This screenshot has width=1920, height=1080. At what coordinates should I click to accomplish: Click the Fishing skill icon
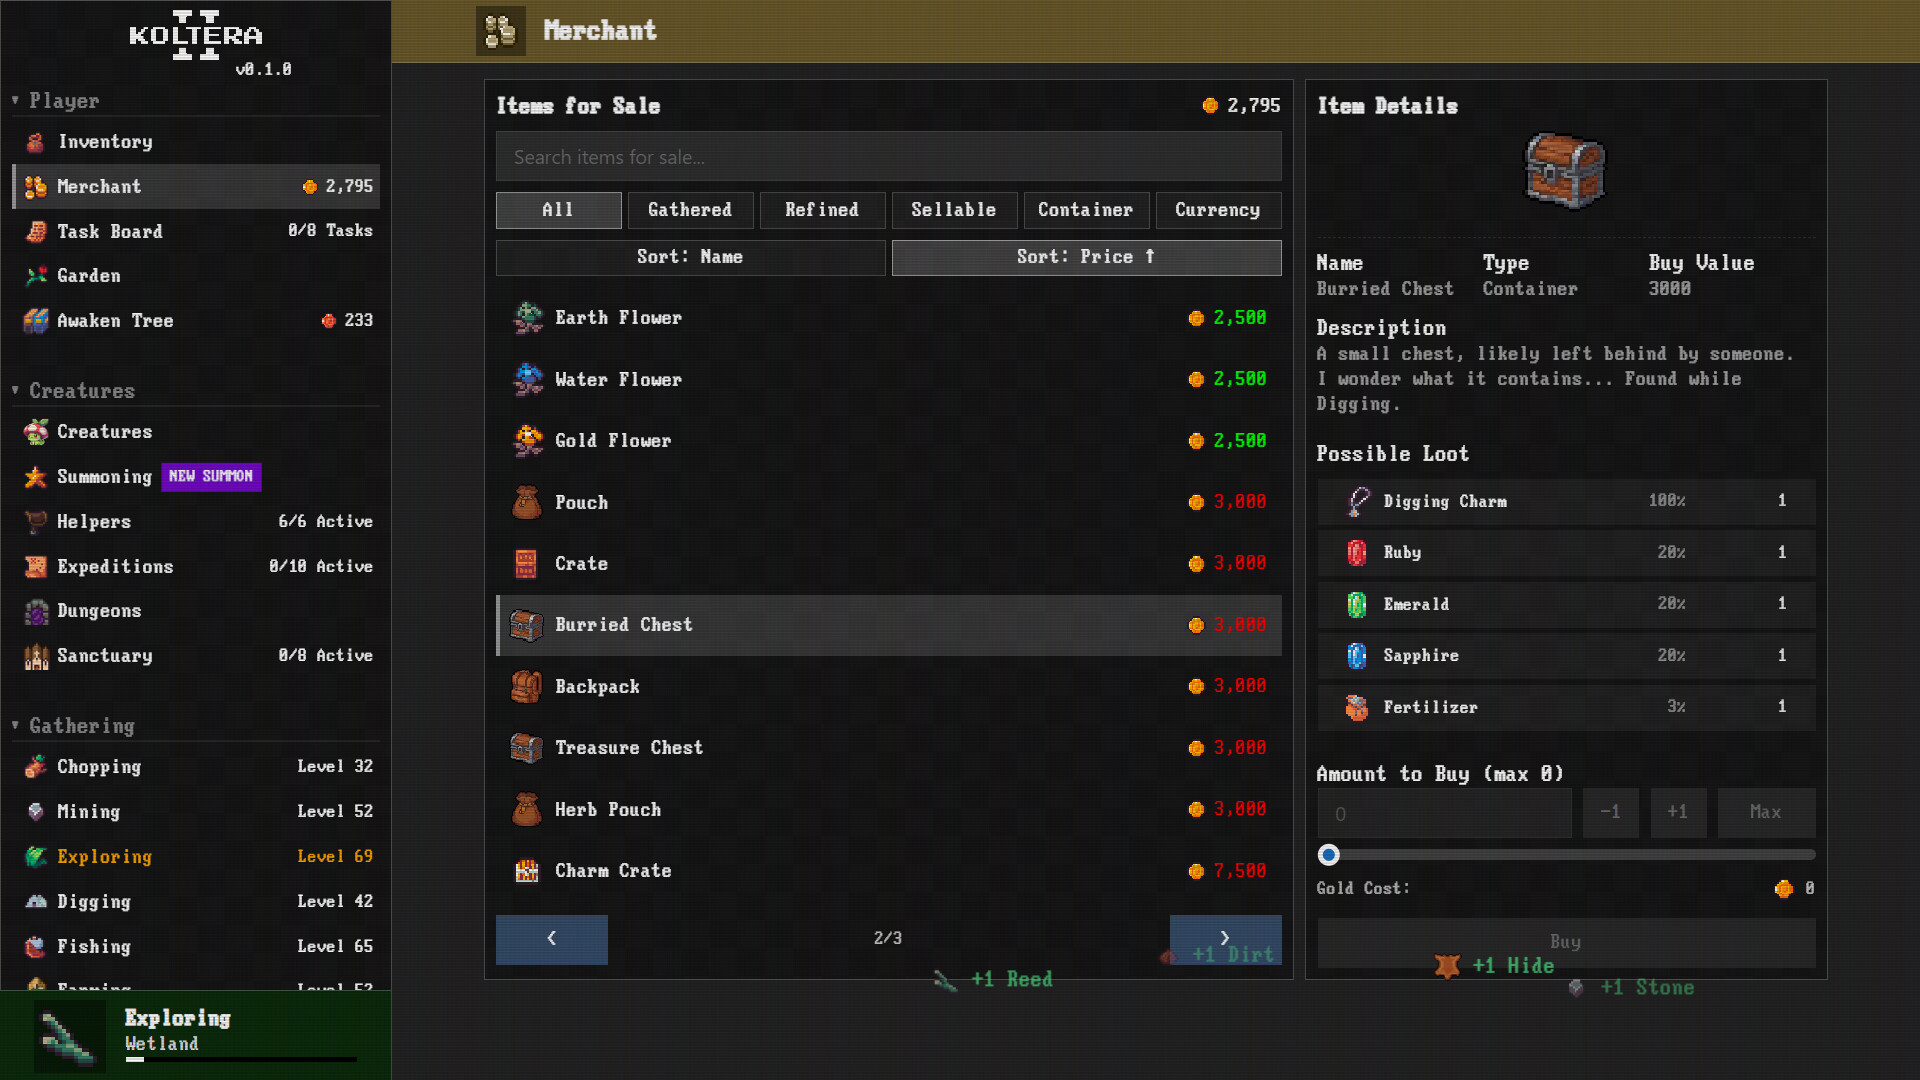pyautogui.click(x=36, y=946)
